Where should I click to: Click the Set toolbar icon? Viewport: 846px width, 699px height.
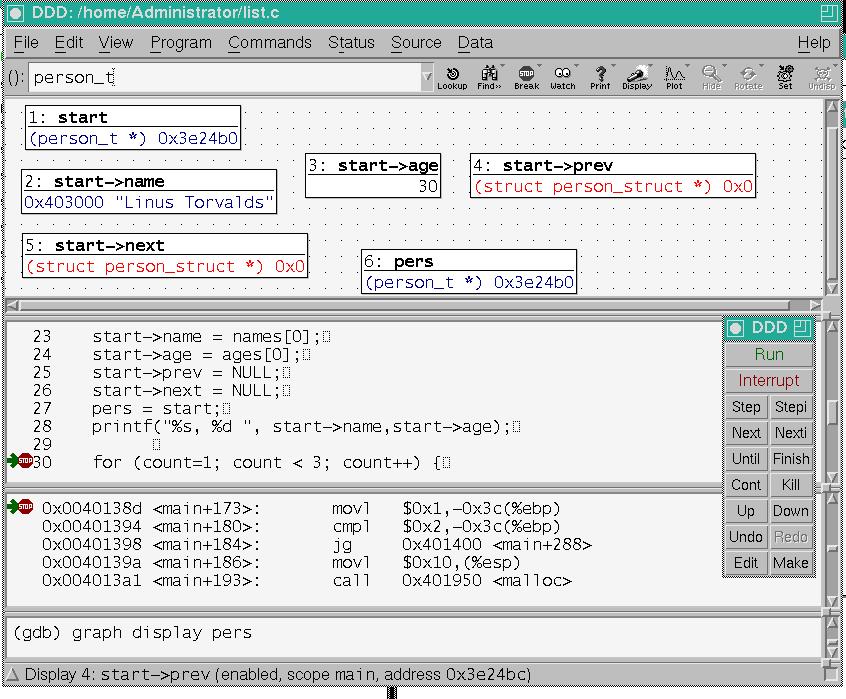coord(786,78)
